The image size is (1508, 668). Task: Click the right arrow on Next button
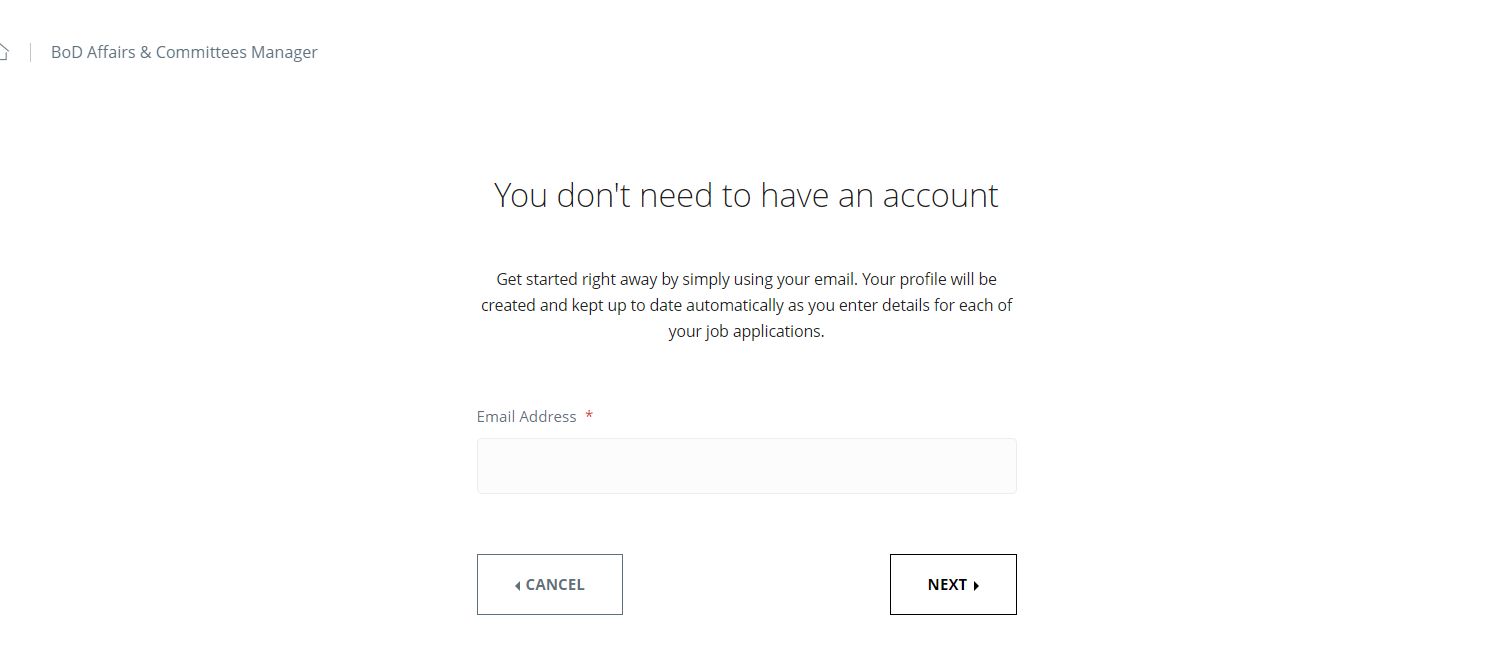coord(976,586)
